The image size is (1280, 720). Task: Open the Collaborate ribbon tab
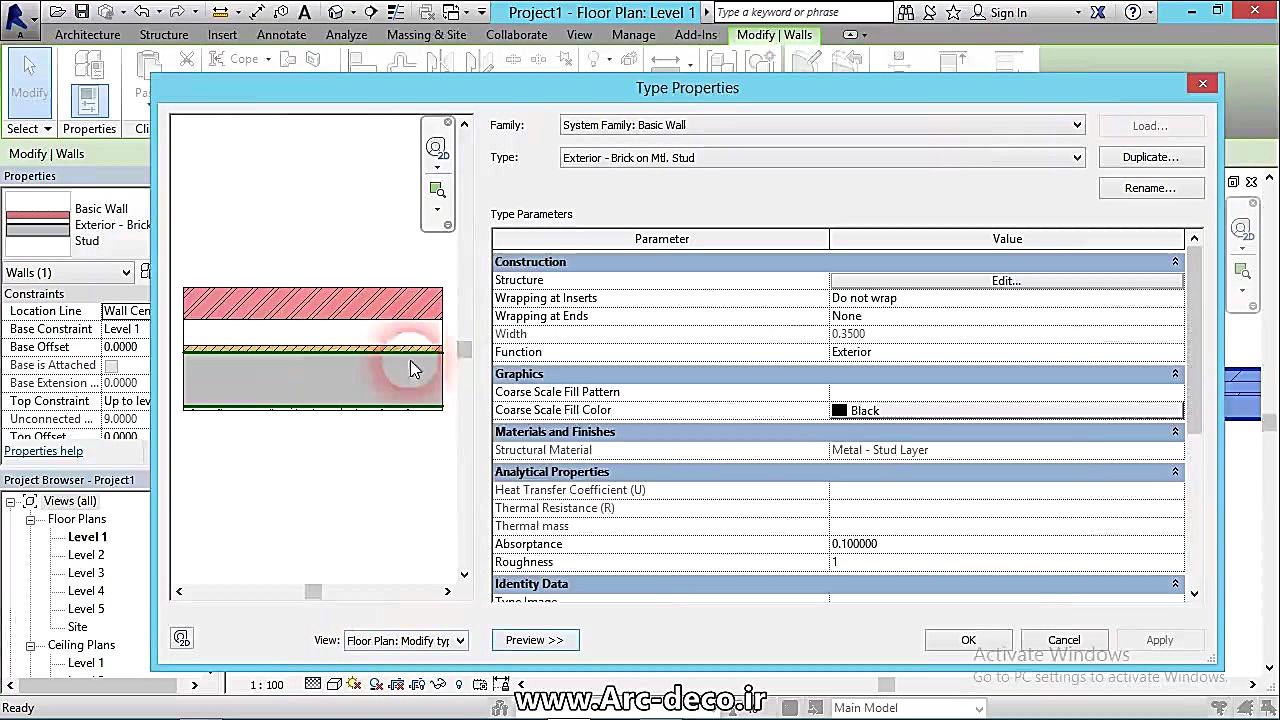point(516,34)
